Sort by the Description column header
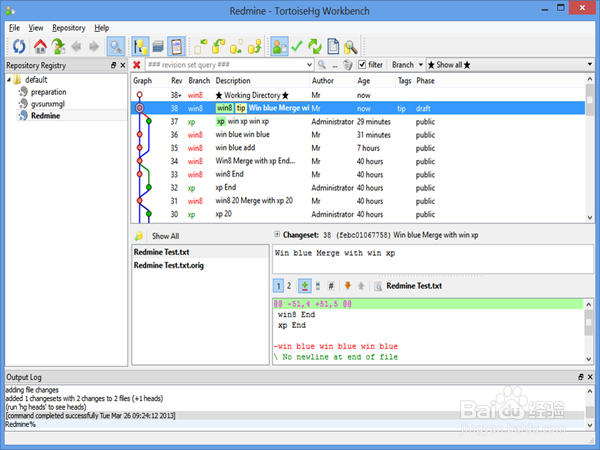The height and width of the screenshot is (450, 600). [233, 81]
